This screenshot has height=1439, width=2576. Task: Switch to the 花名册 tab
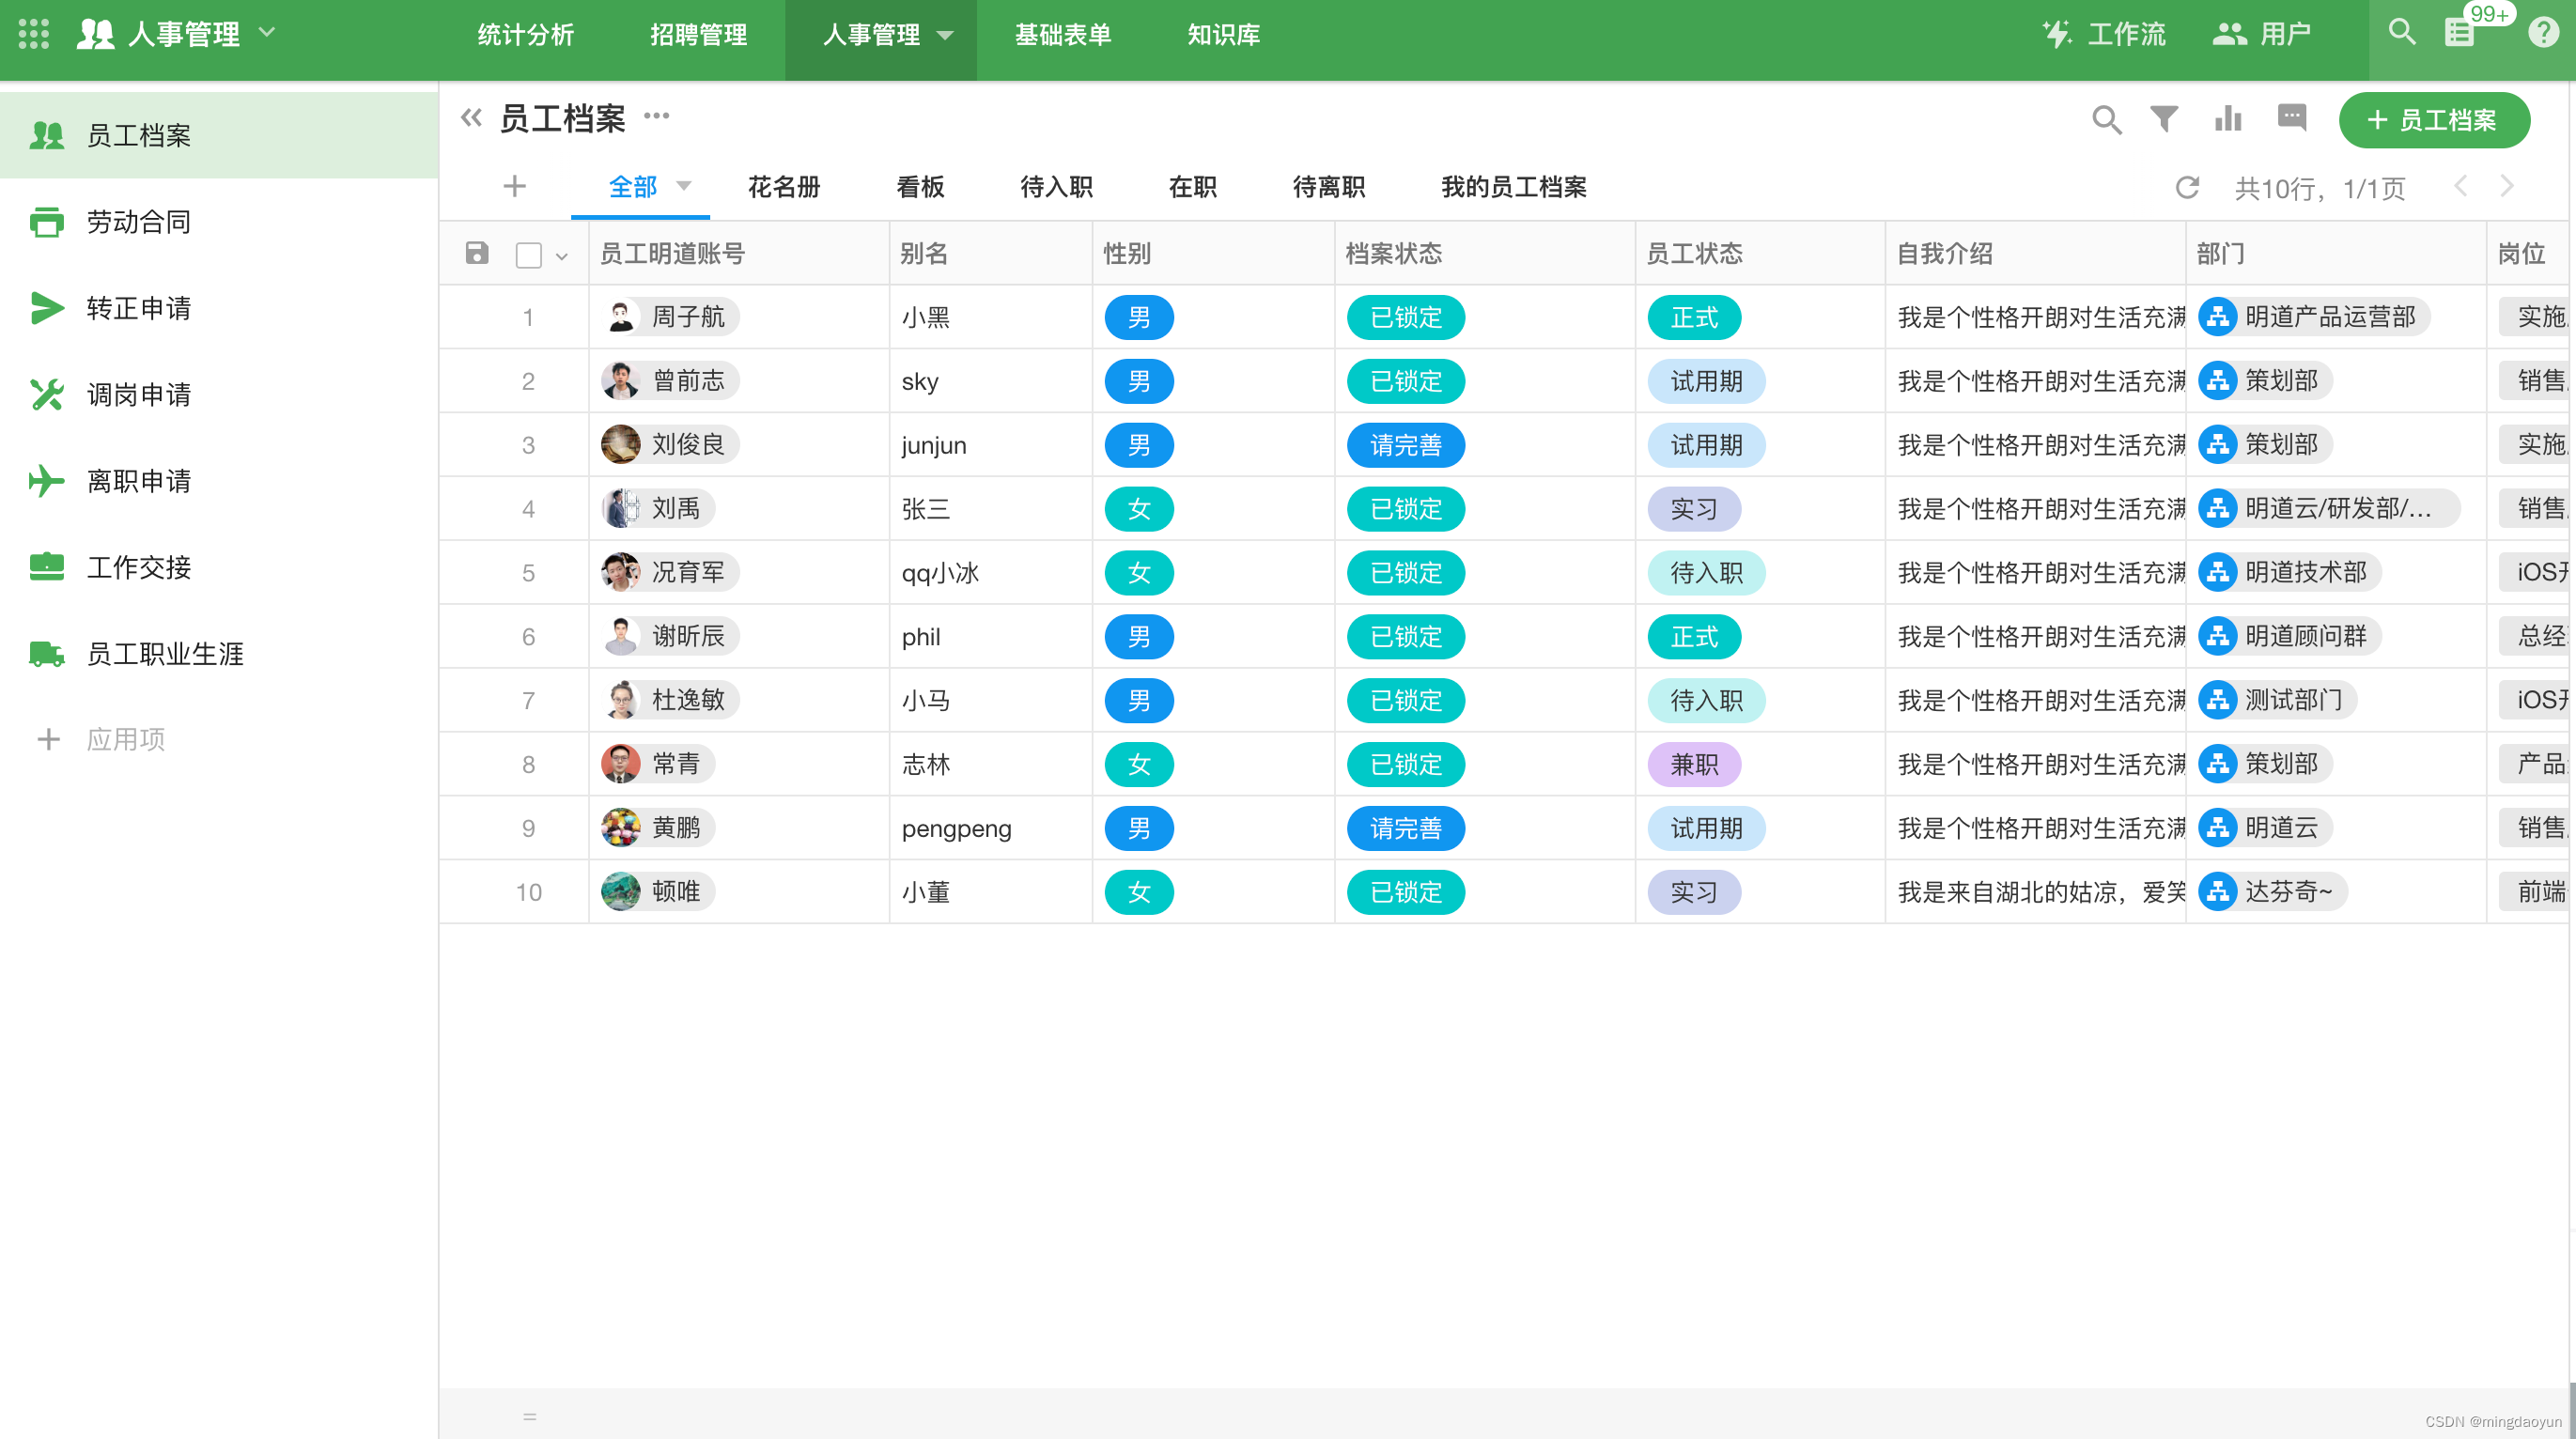click(784, 187)
